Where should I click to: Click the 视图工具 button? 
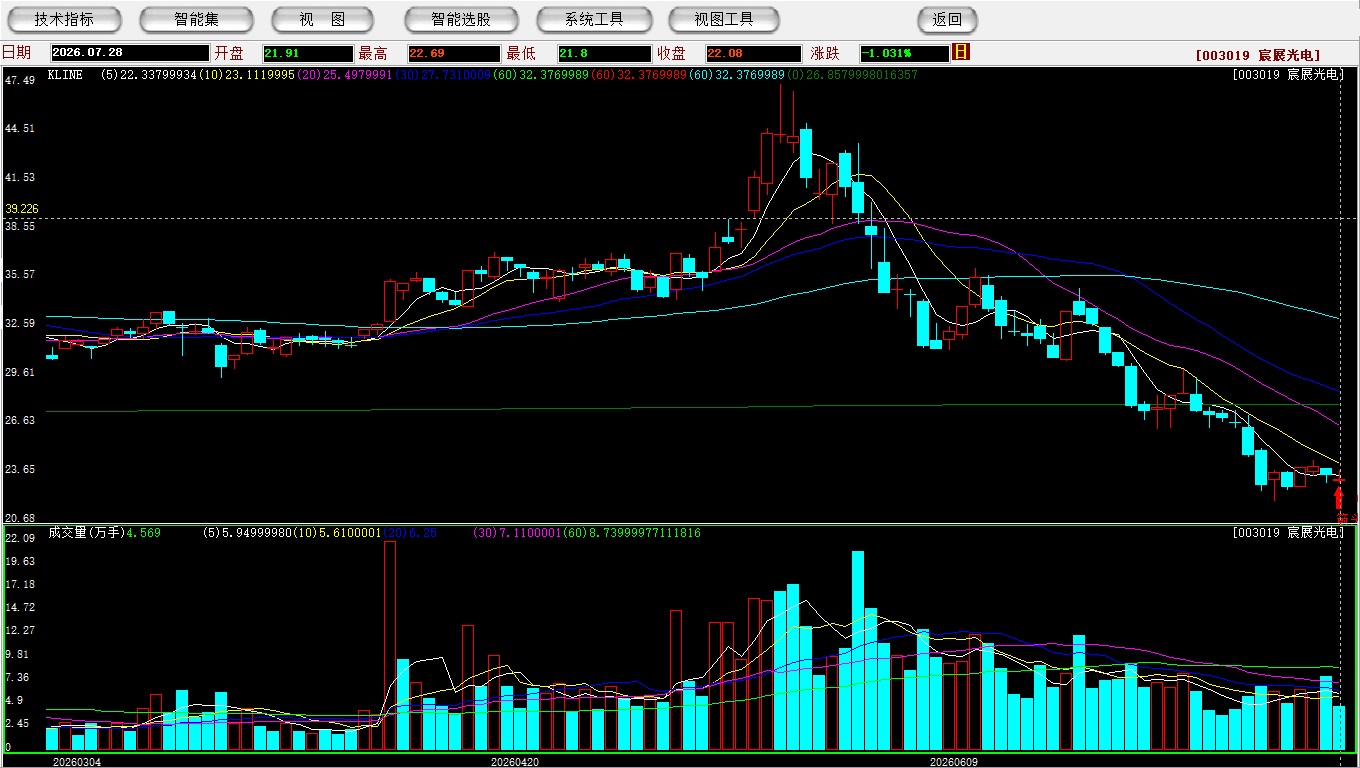click(724, 19)
